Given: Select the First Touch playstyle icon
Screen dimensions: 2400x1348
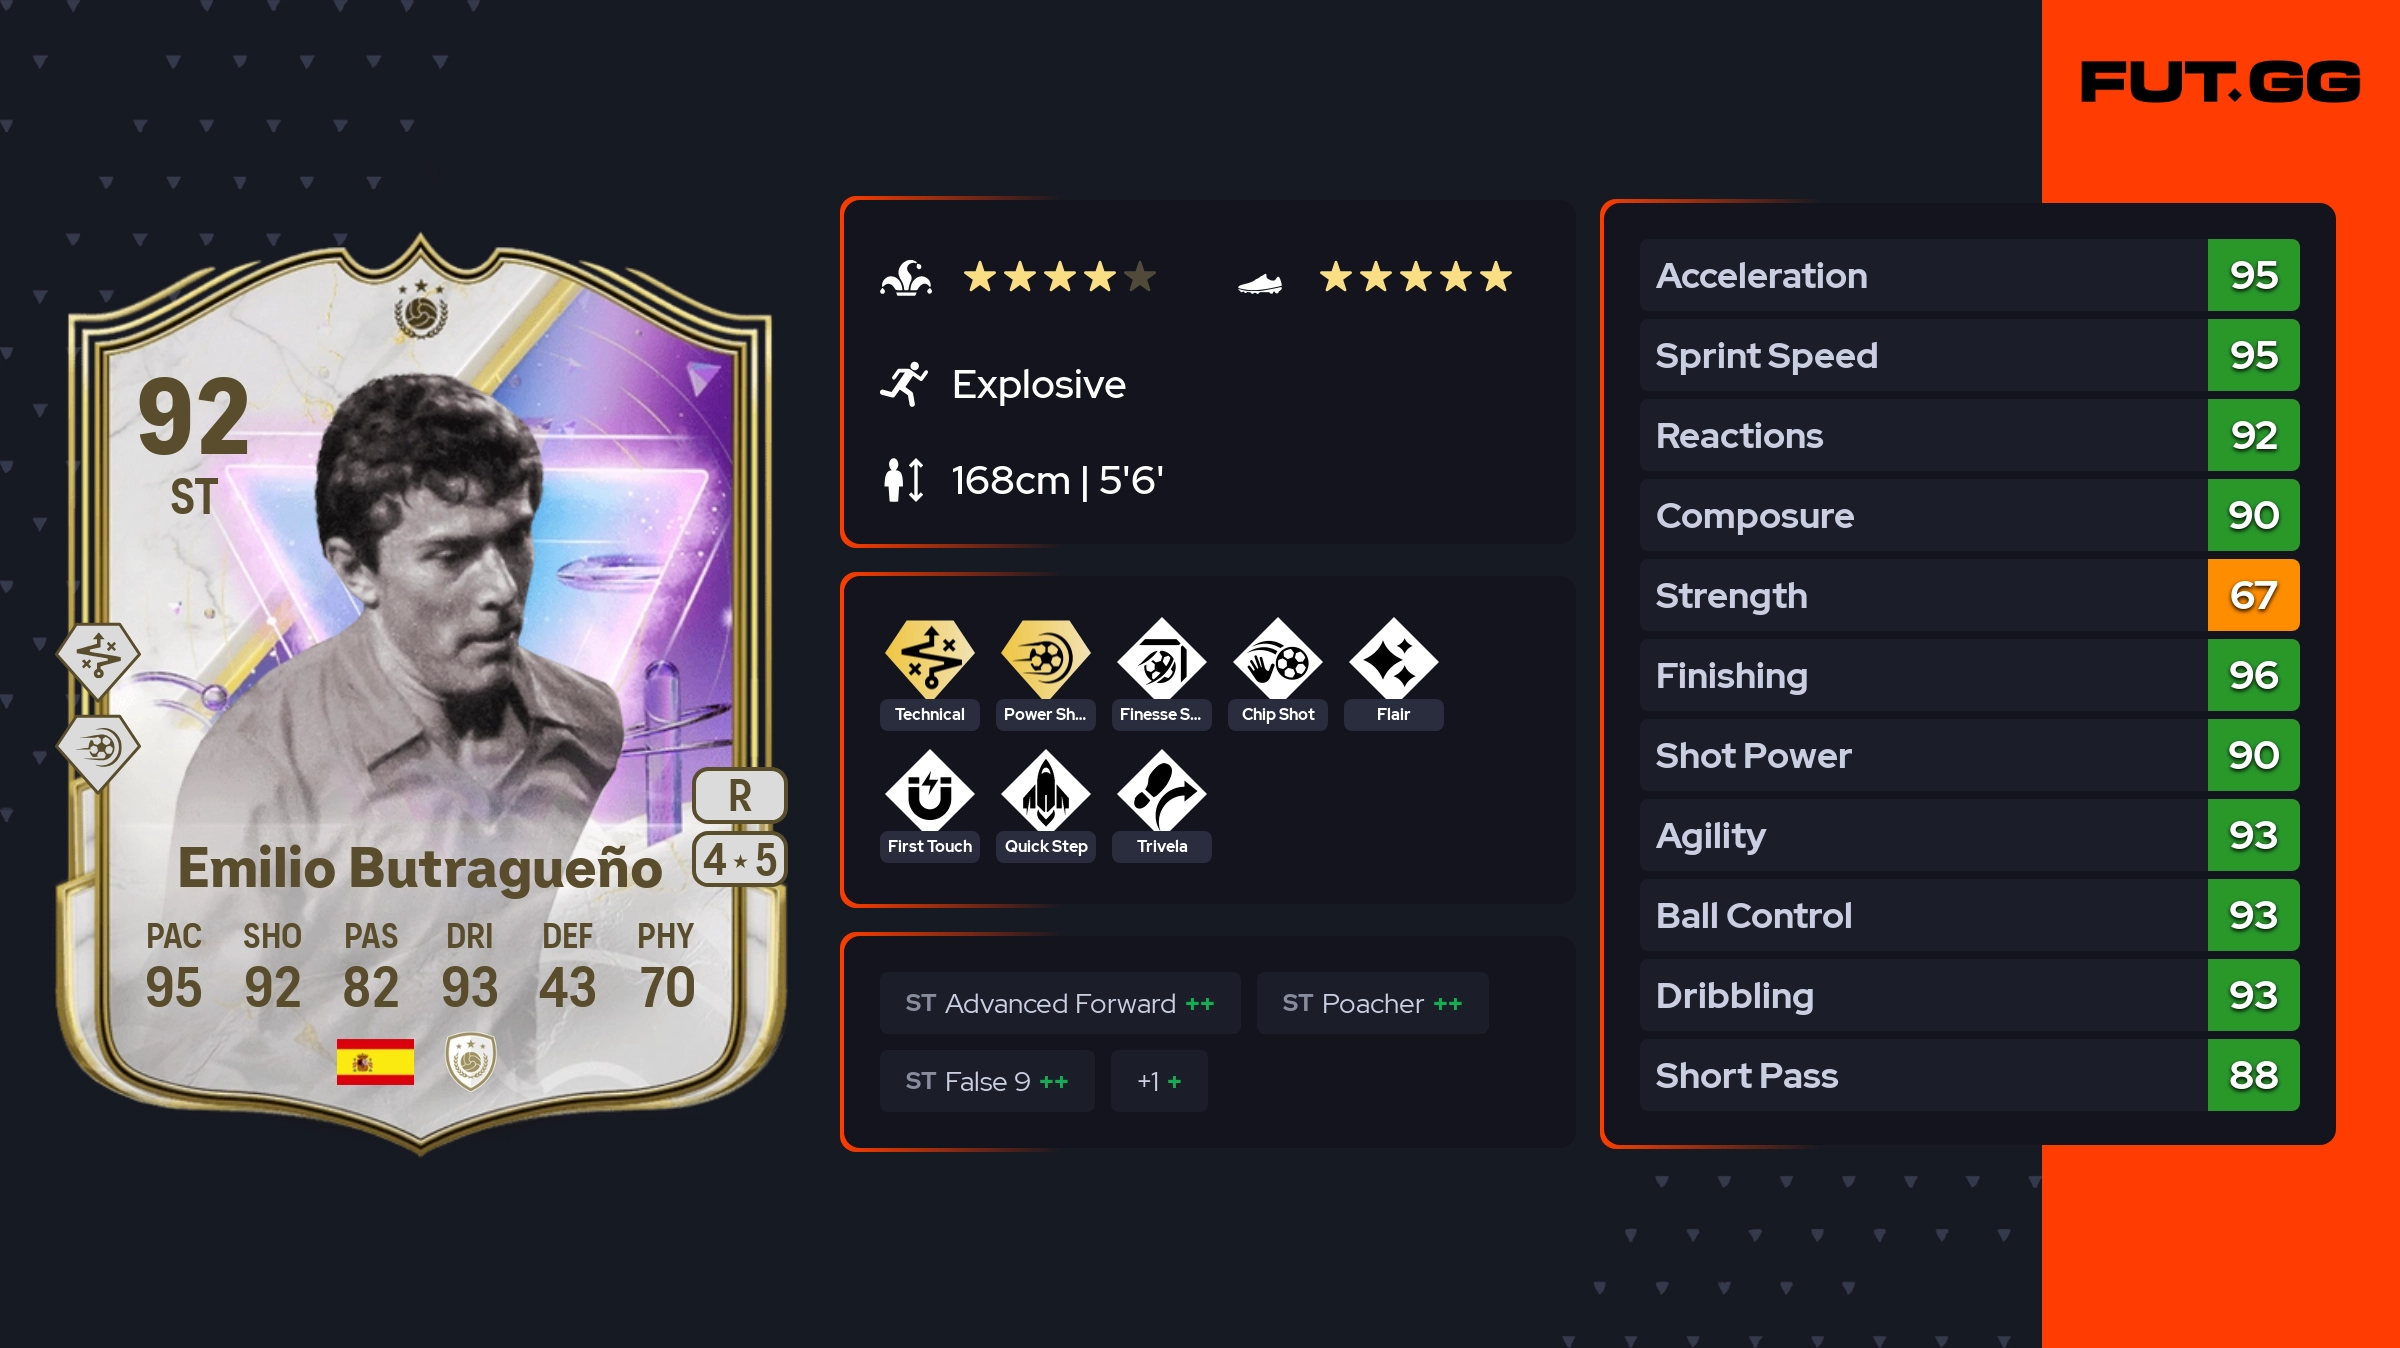Looking at the screenshot, I should pyautogui.click(x=930, y=791).
